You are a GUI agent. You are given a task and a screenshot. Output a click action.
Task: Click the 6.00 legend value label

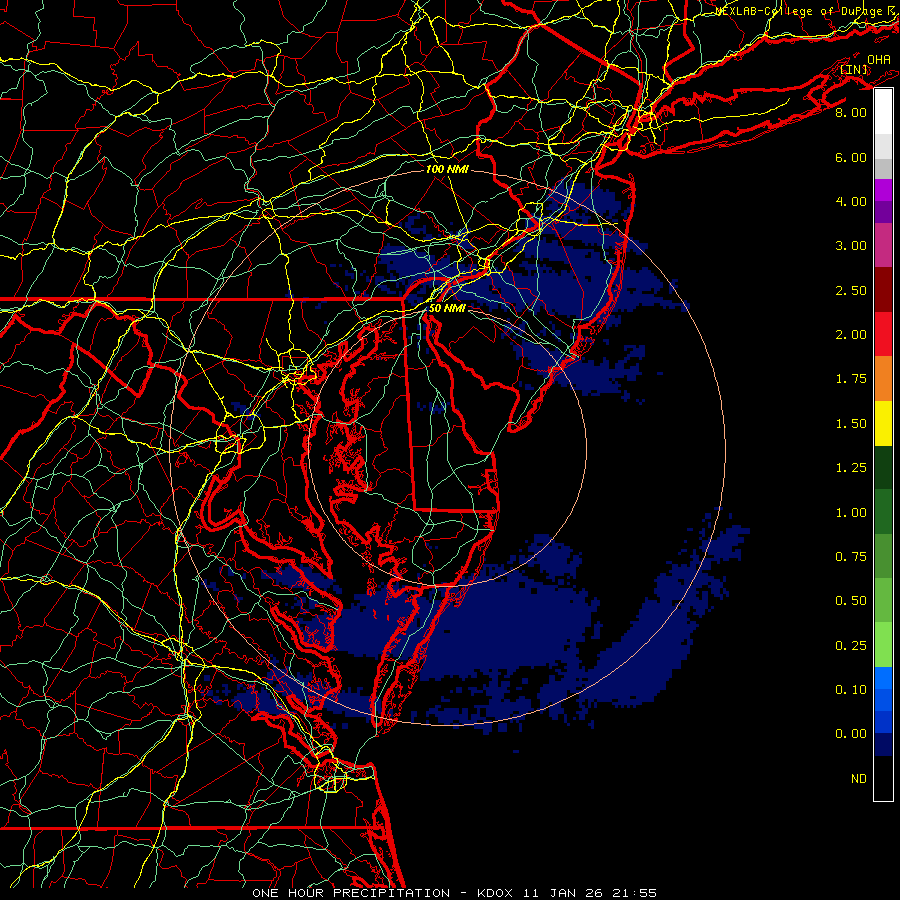coord(851,157)
